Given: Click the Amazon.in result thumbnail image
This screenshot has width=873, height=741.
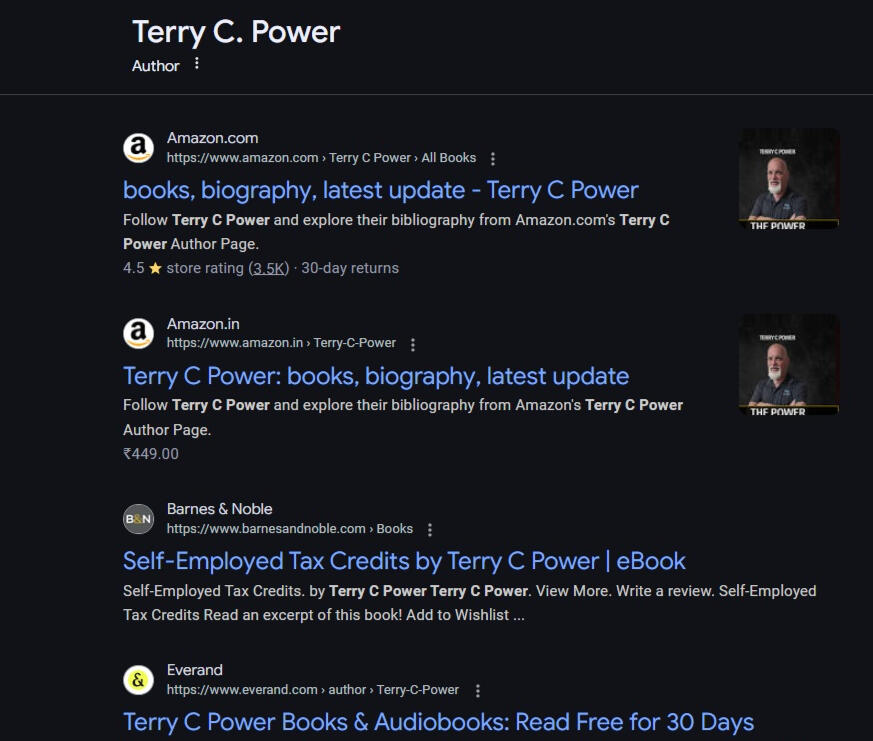Looking at the screenshot, I should click(x=789, y=365).
